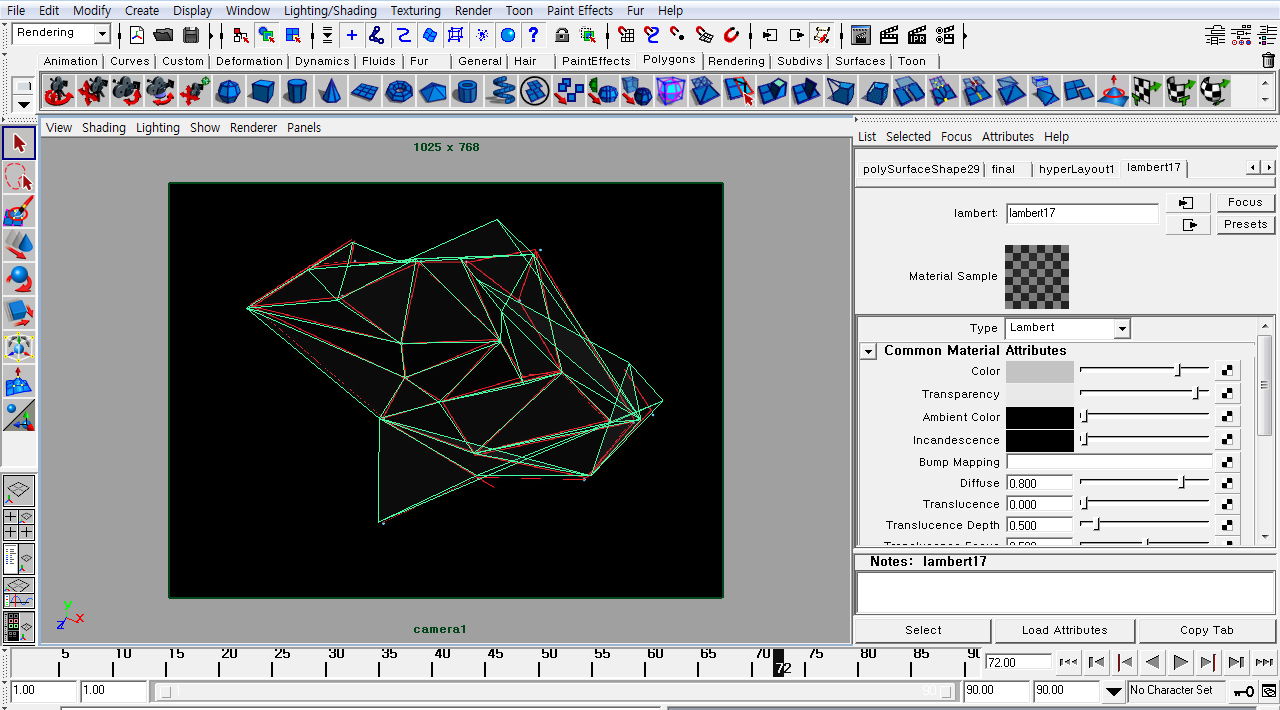Open the Texturing menu
The image size is (1280, 710).
click(x=415, y=10)
